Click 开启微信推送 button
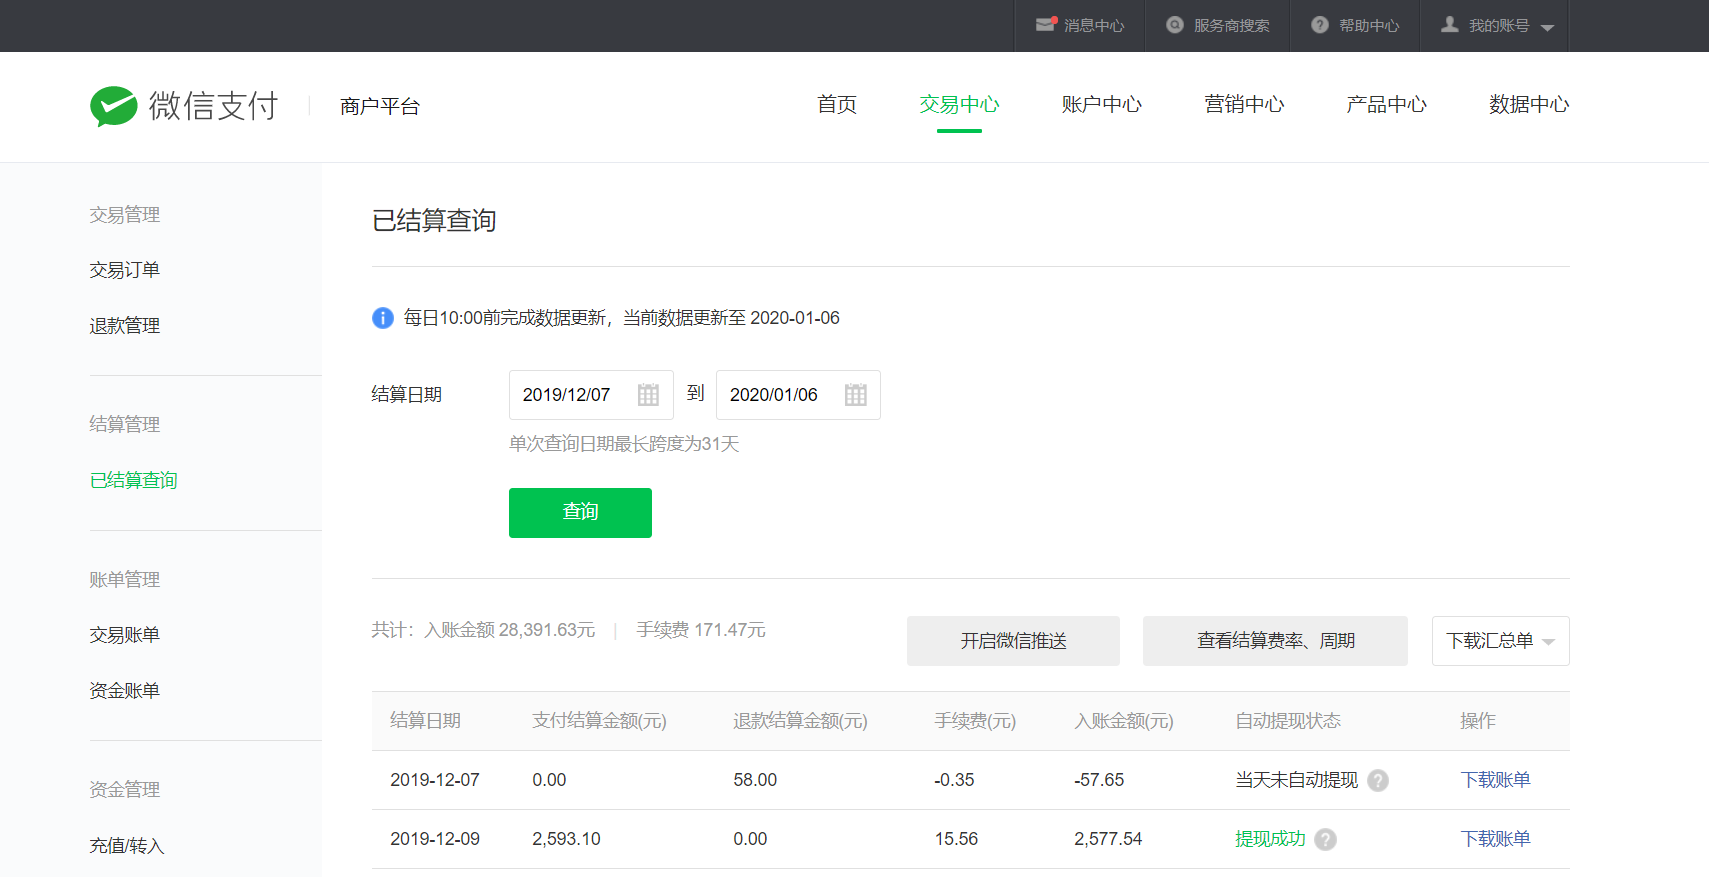The width and height of the screenshot is (1709, 877). 1013,641
